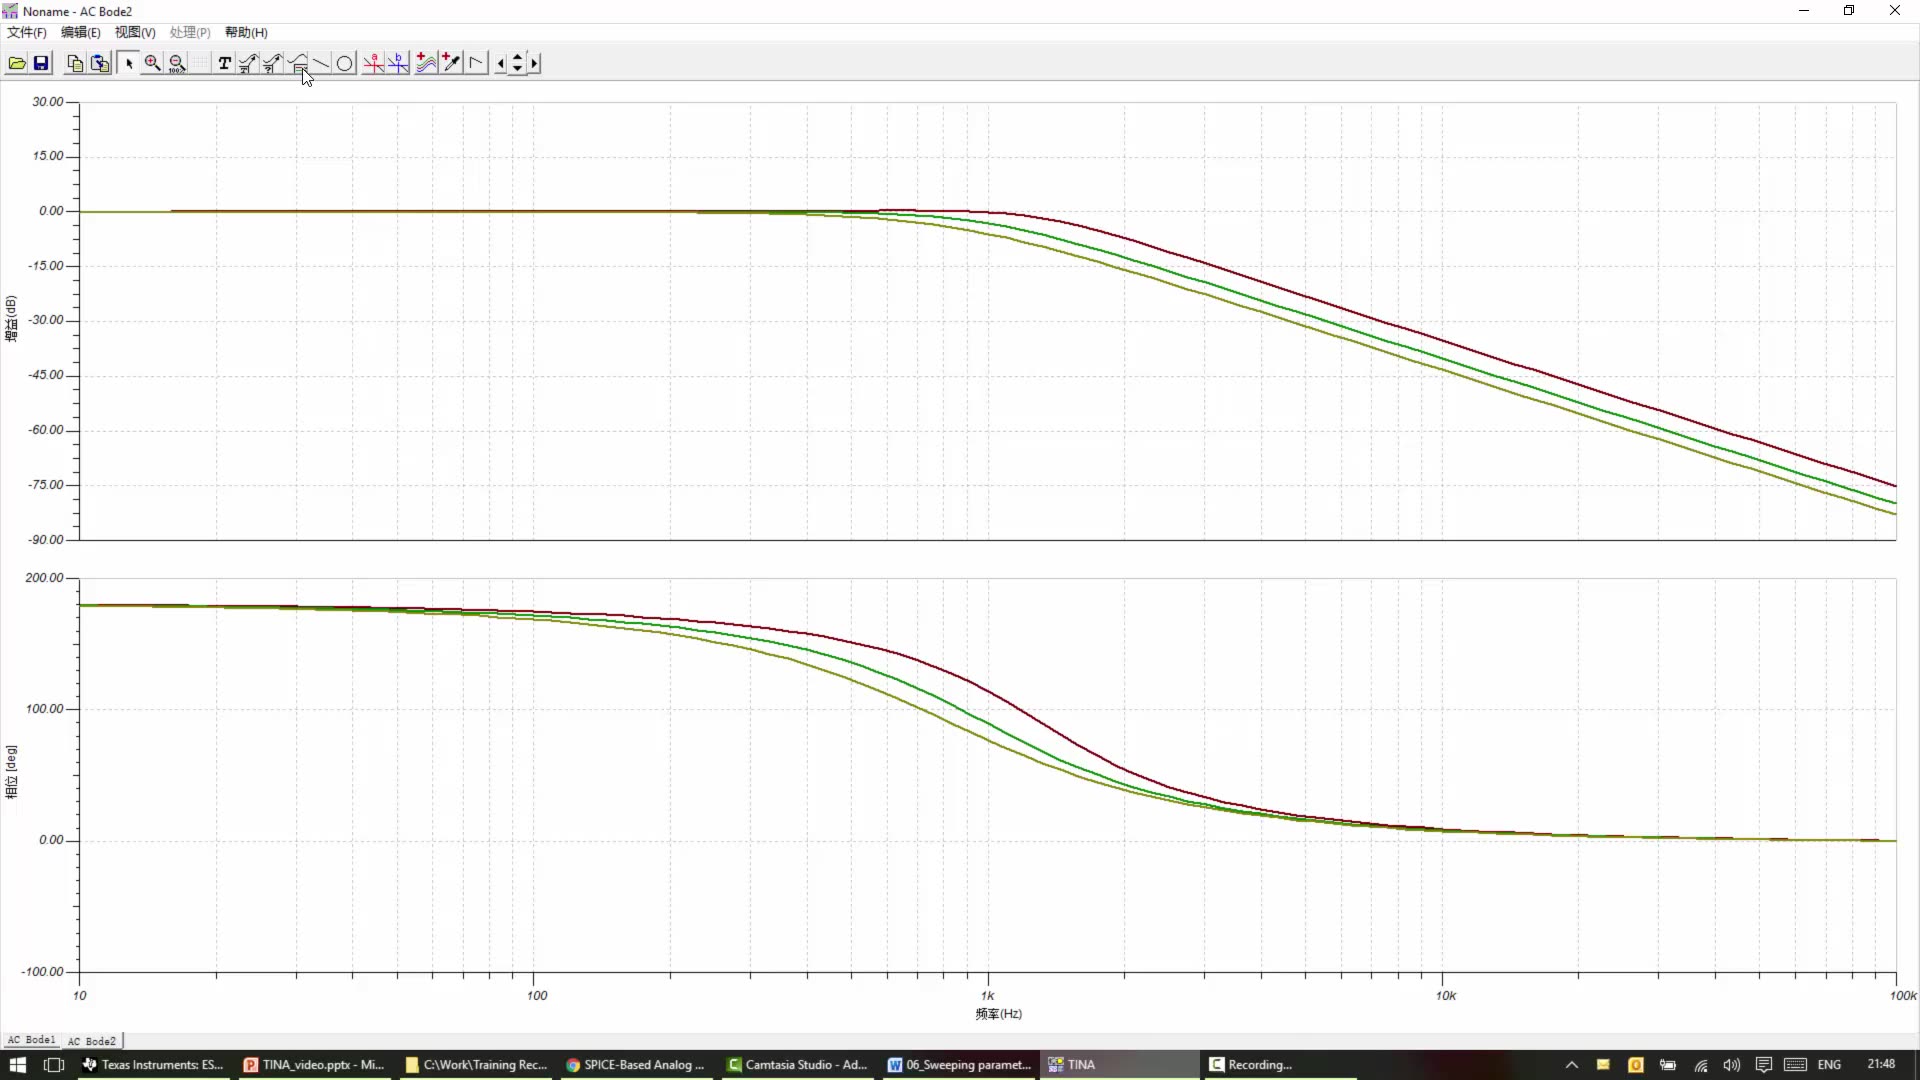Open the Windows Start menu
Image resolution: width=1920 pixels, height=1080 pixels.
click(18, 1065)
